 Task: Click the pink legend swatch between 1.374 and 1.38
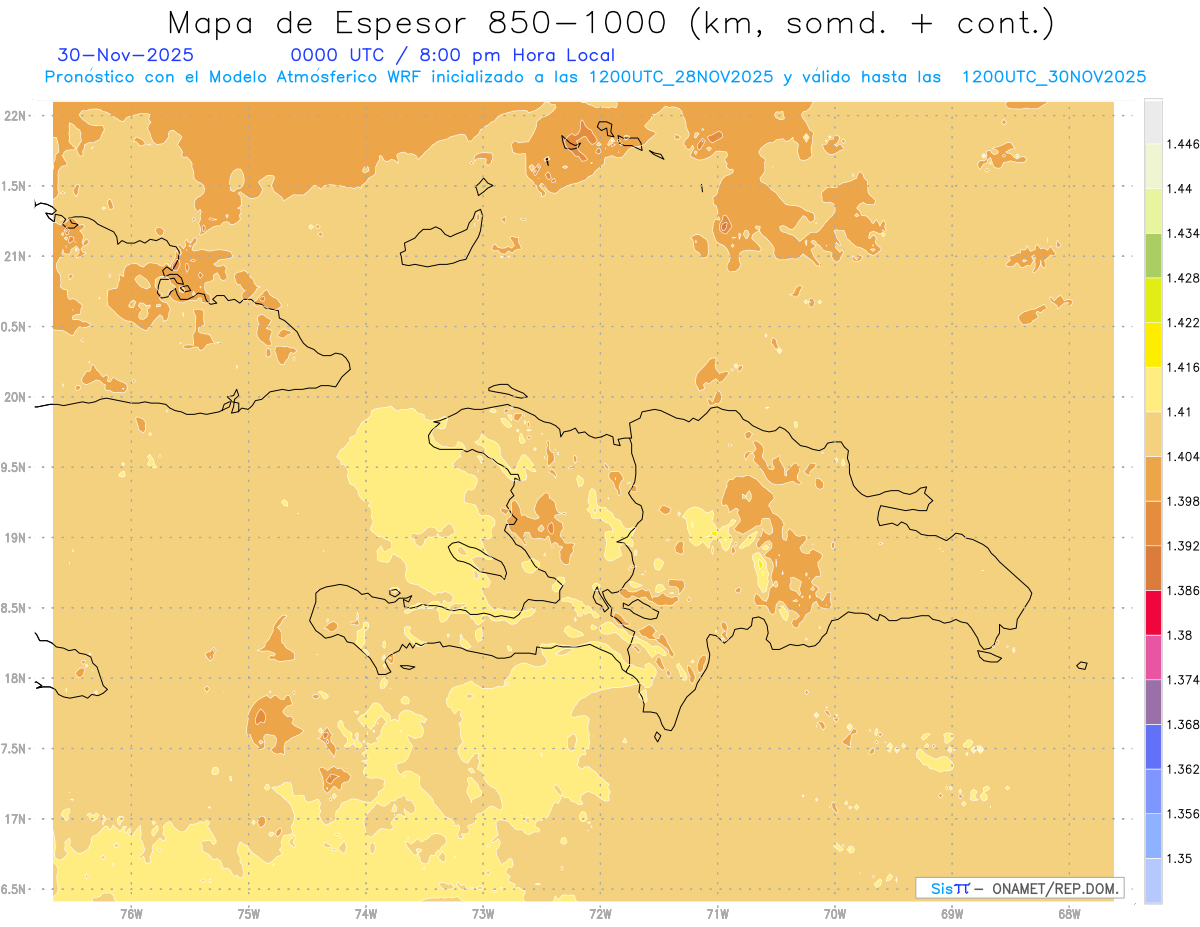coord(1153,658)
